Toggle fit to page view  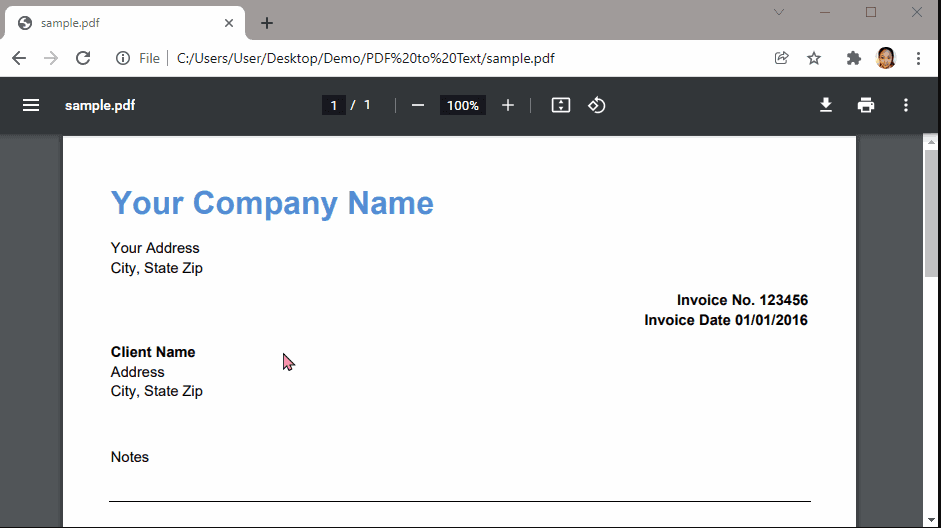coord(561,105)
